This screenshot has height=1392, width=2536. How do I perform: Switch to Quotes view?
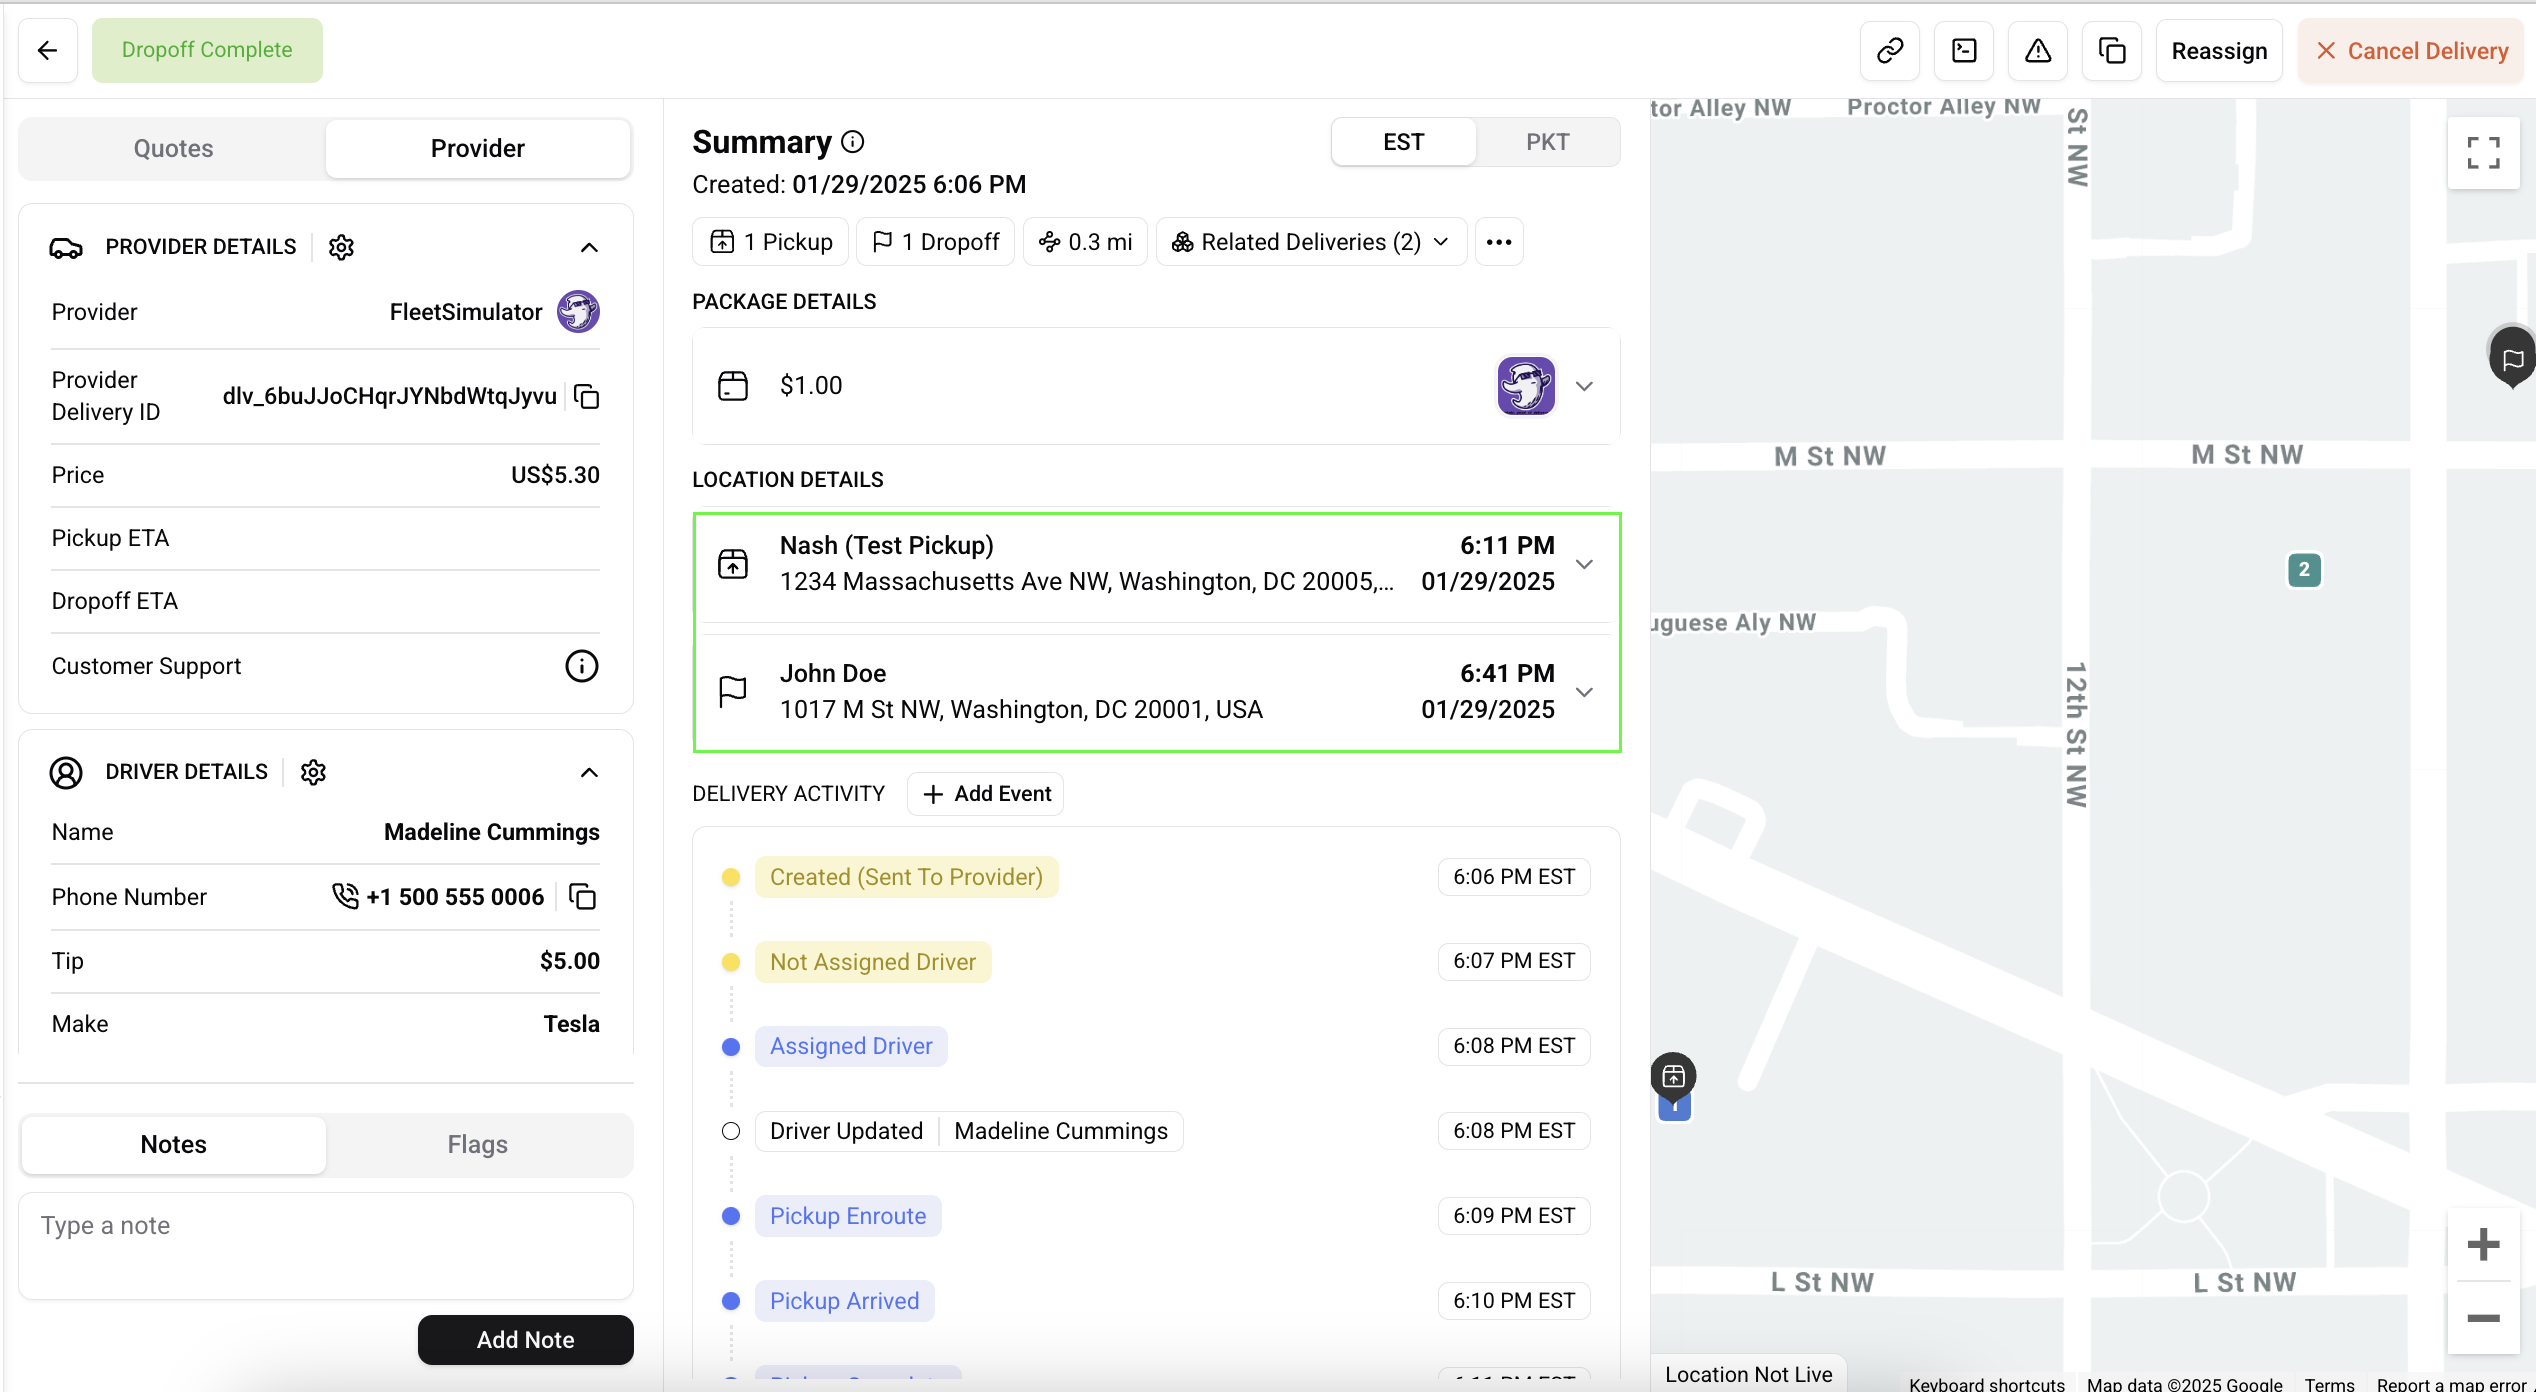pyautogui.click(x=173, y=148)
